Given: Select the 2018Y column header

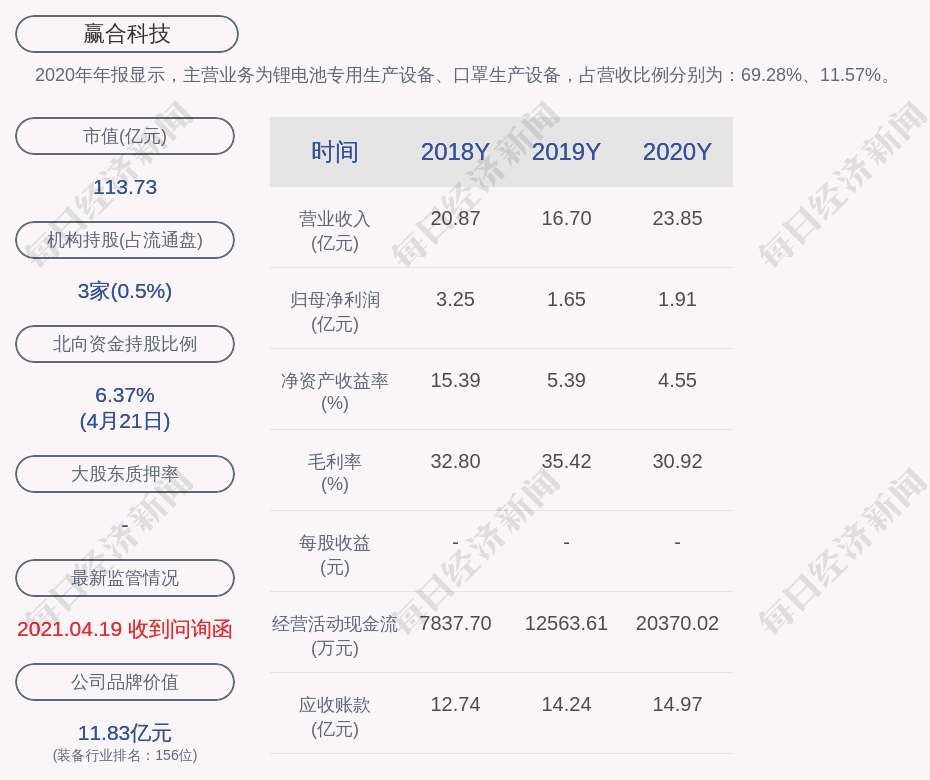Looking at the screenshot, I should (x=455, y=152).
